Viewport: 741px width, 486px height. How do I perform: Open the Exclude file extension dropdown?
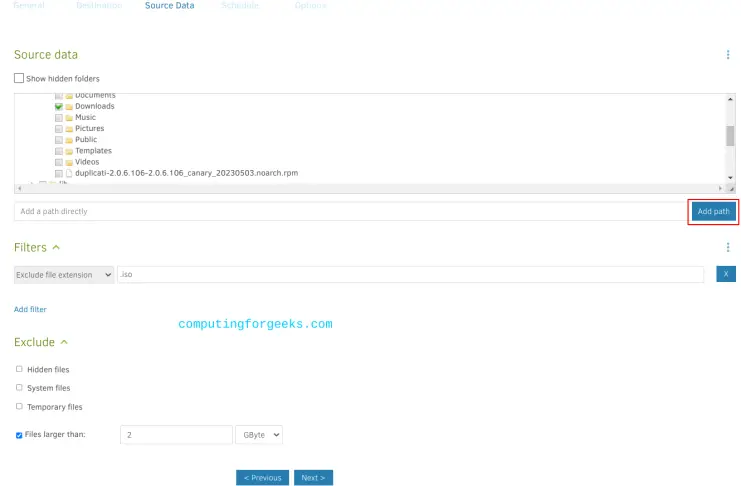[64, 274]
